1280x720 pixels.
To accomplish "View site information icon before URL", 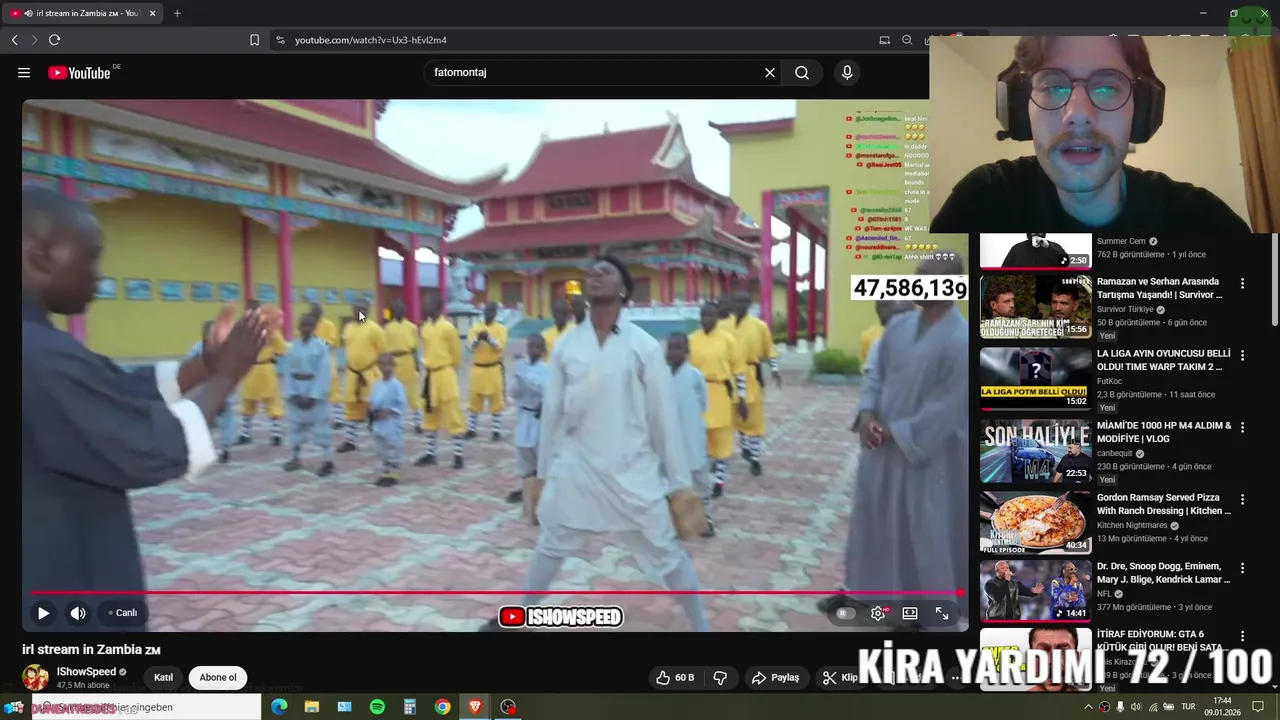I will point(280,40).
